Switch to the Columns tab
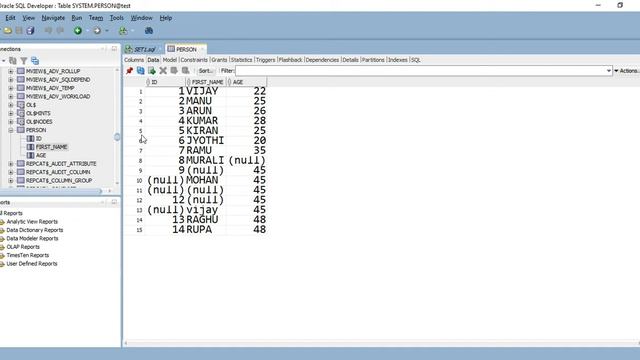Image resolution: width=640 pixels, height=360 pixels. (134, 60)
